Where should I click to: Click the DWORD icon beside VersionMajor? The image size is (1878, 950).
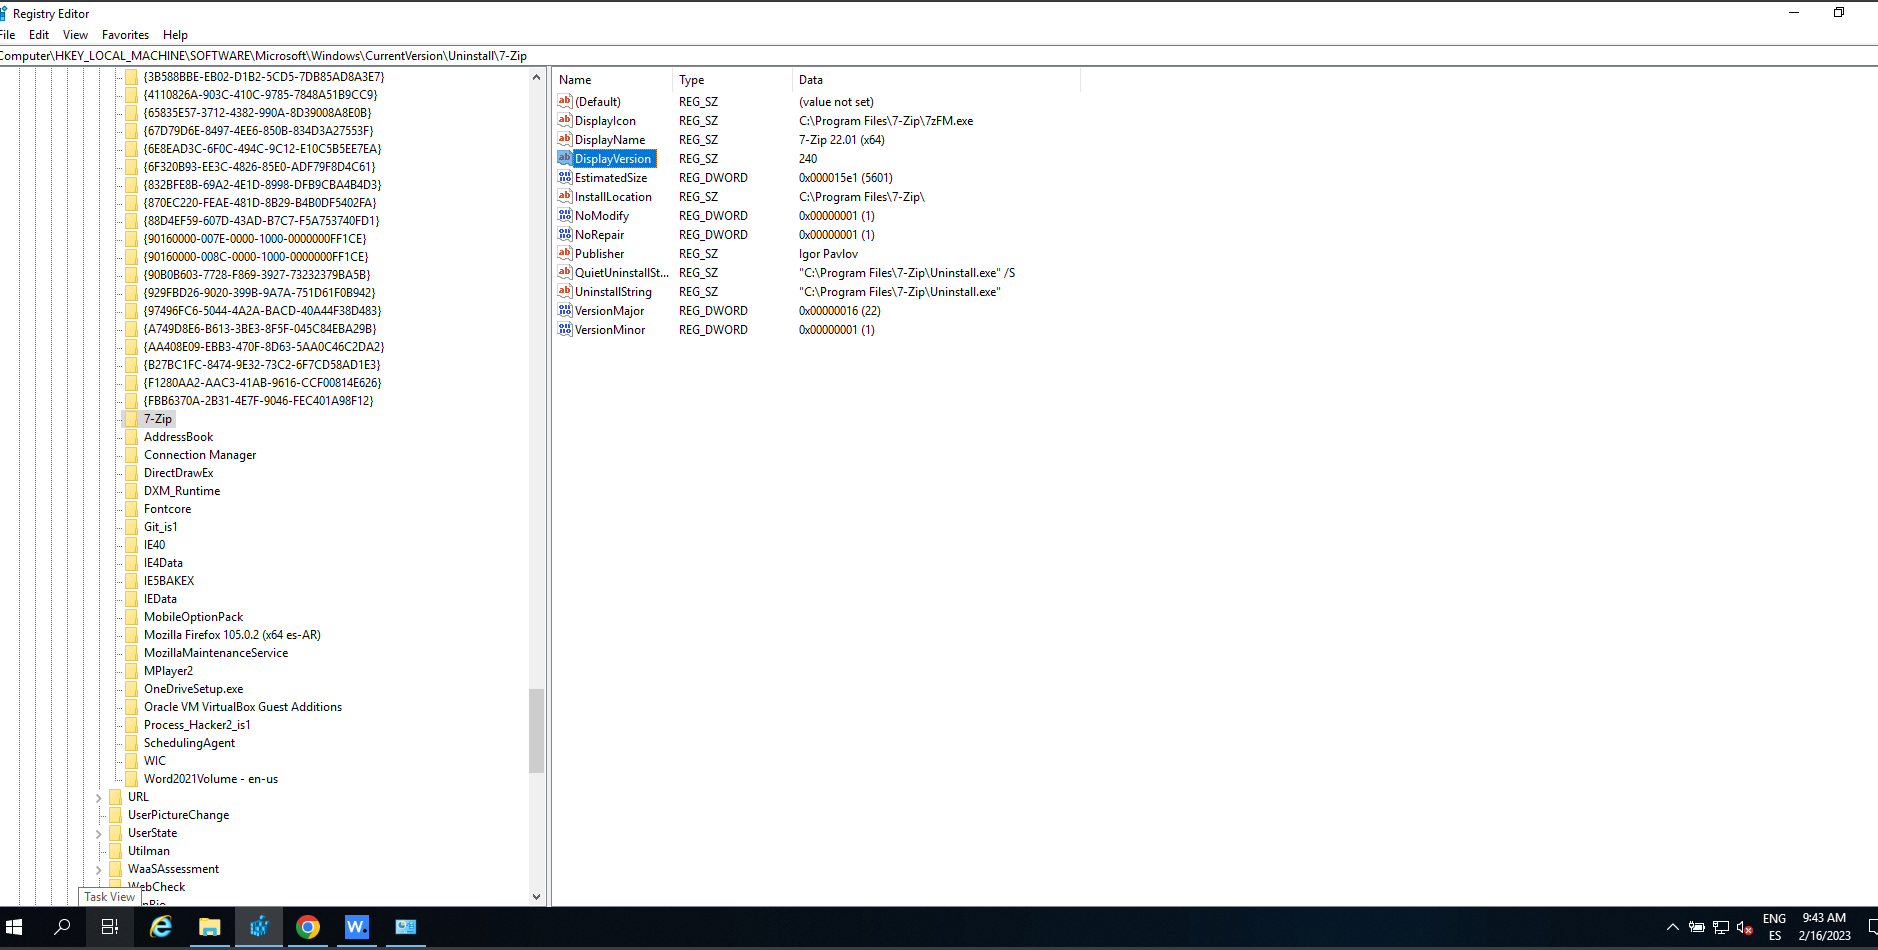click(x=565, y=311)
